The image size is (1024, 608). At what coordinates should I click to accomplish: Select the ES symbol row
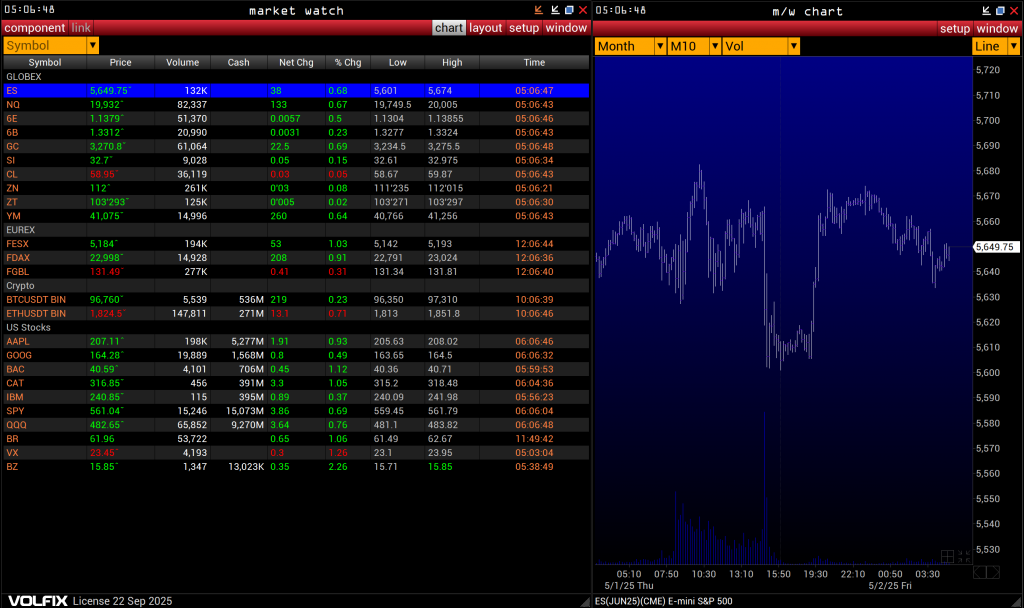(296, 90)
